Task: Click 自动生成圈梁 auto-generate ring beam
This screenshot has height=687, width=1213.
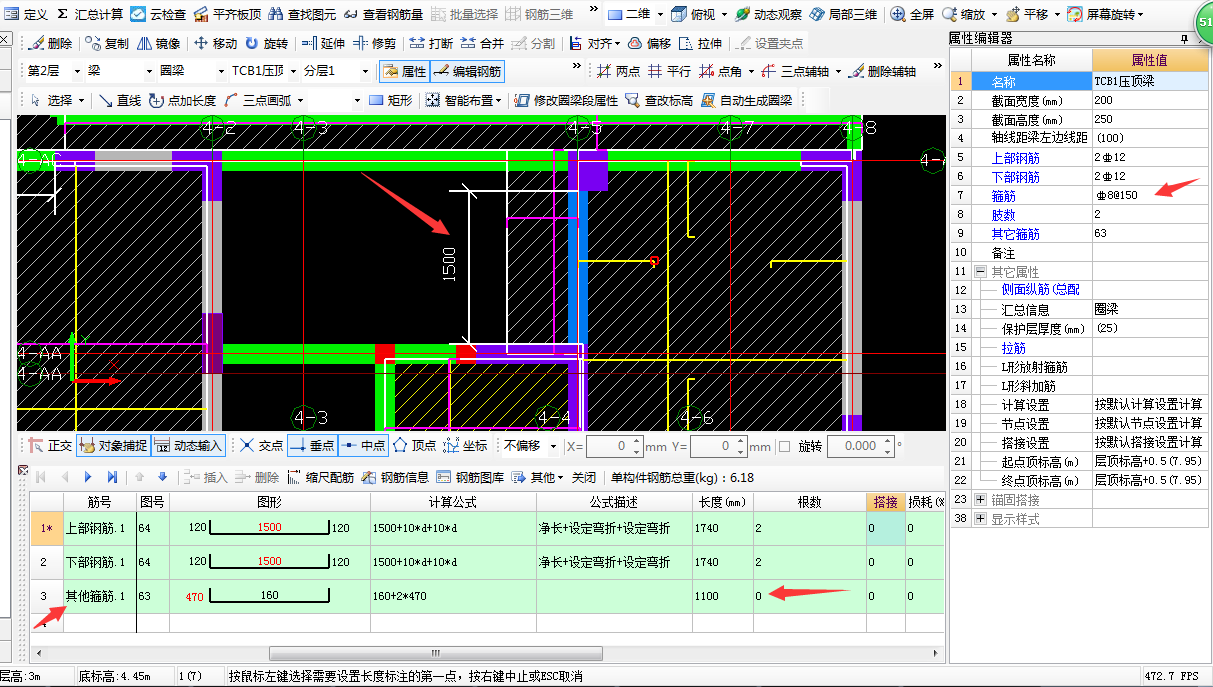Action: coord(747,100)
